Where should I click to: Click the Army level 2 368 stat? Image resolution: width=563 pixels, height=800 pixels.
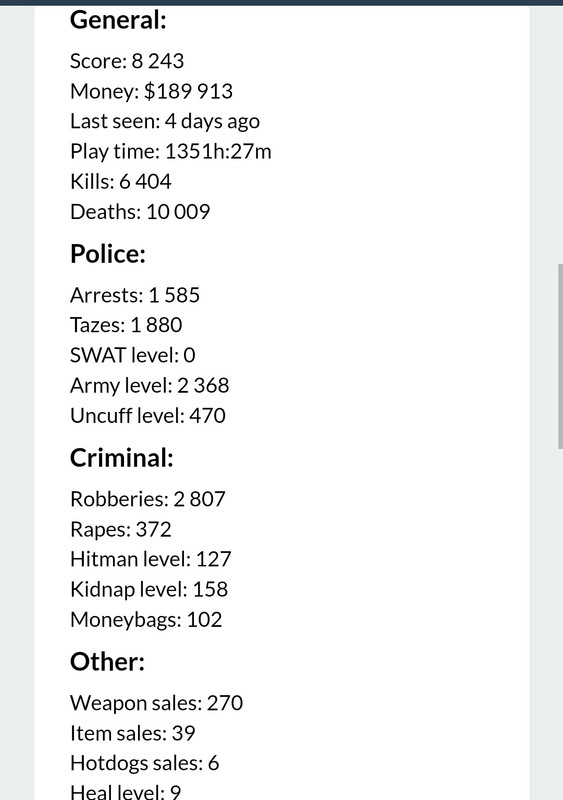pyautogui.click(x=150, y=386)
